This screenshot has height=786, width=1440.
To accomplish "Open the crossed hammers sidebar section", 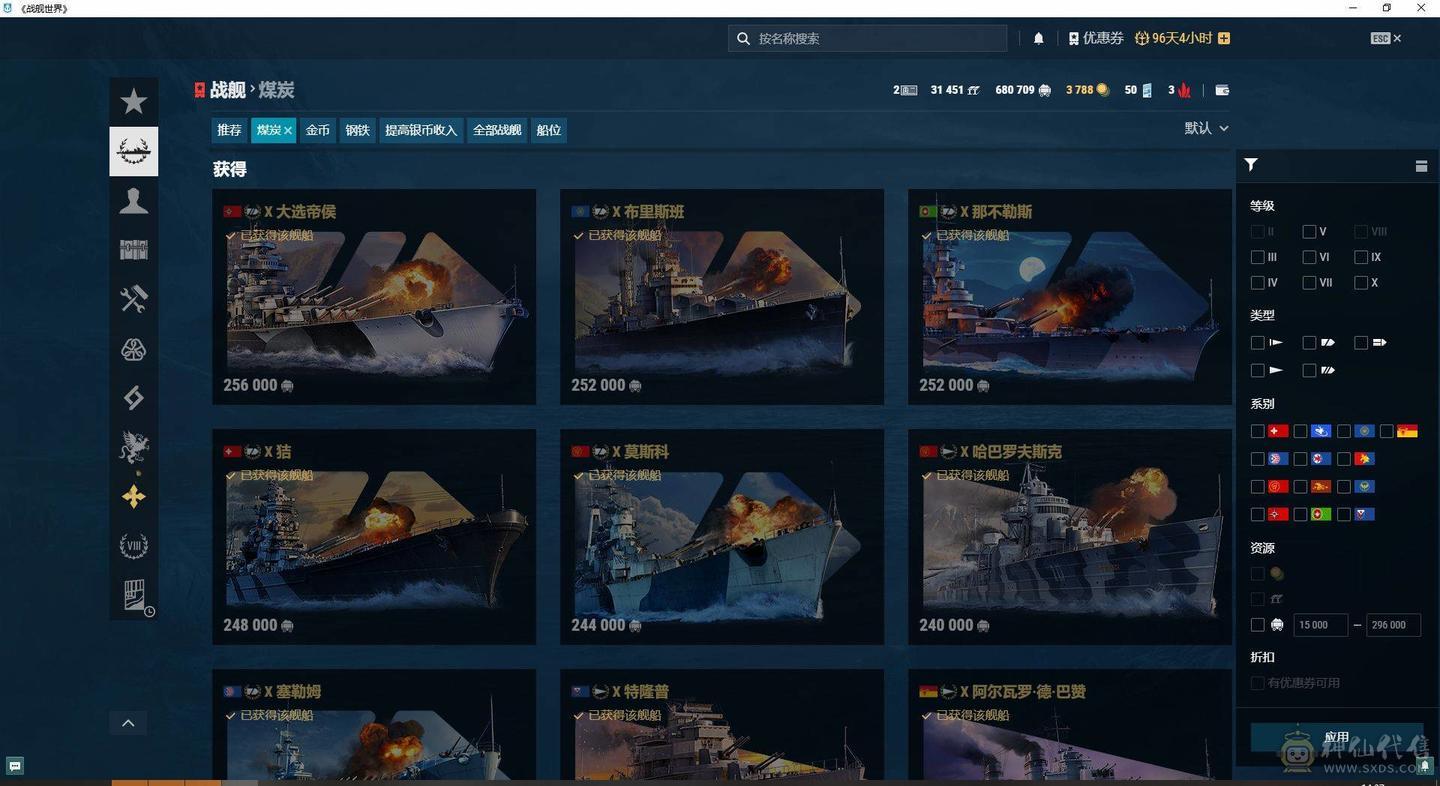I will pos(133,299).
